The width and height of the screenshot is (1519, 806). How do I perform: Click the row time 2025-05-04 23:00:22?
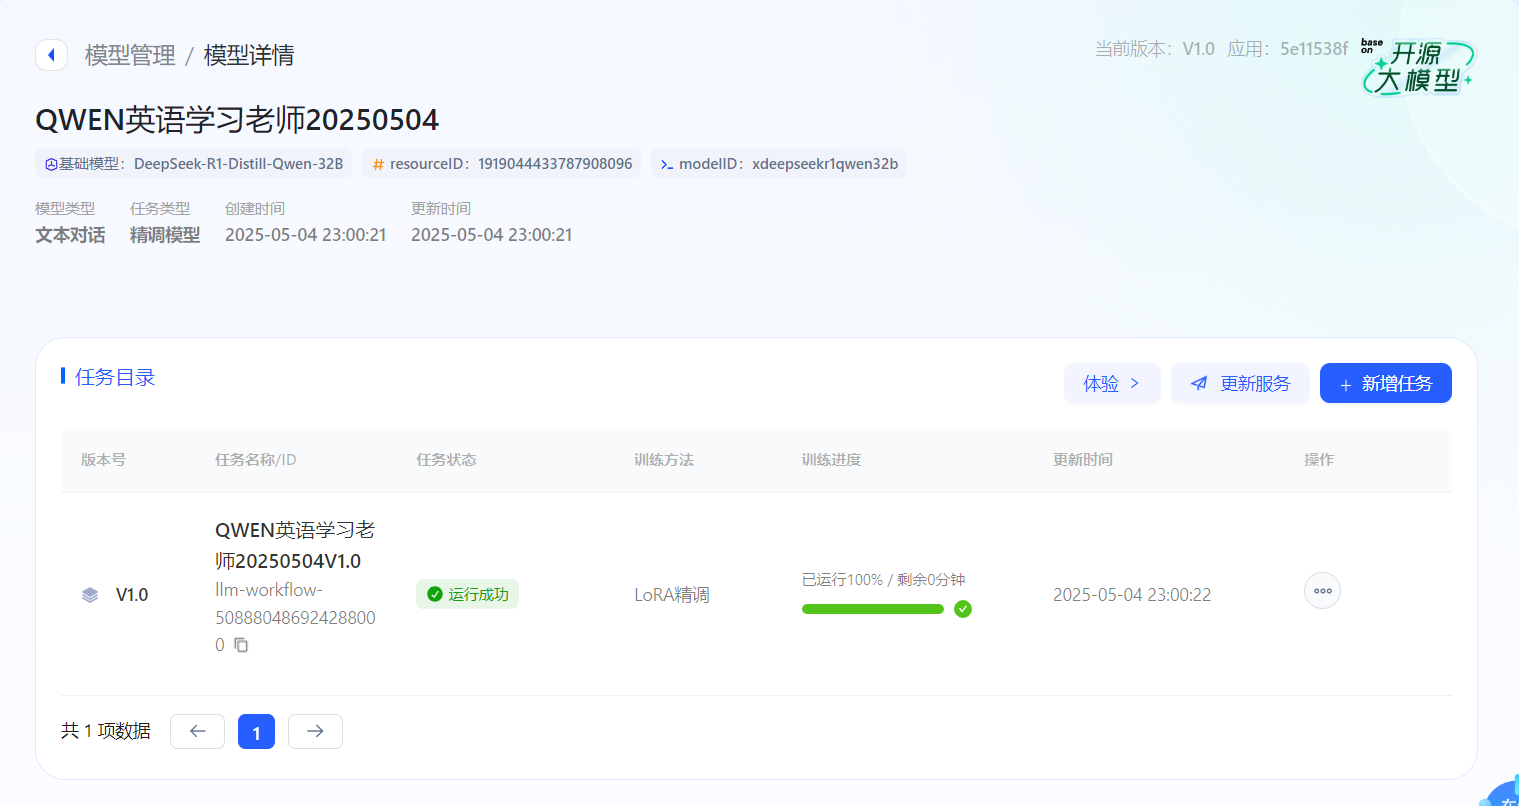click(1132, 595)
